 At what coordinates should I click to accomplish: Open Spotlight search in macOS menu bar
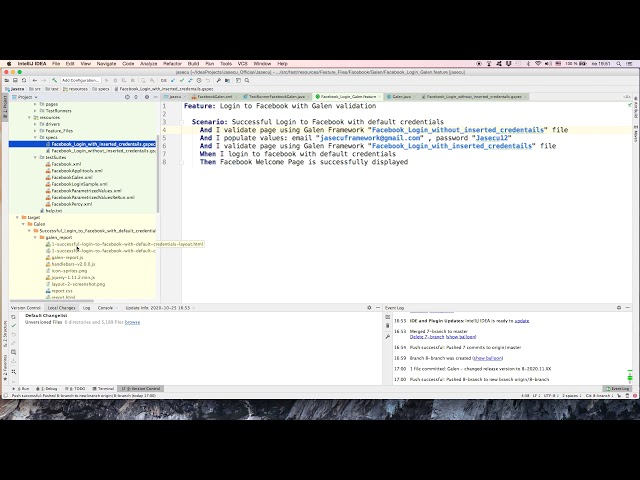pos(619,64)
